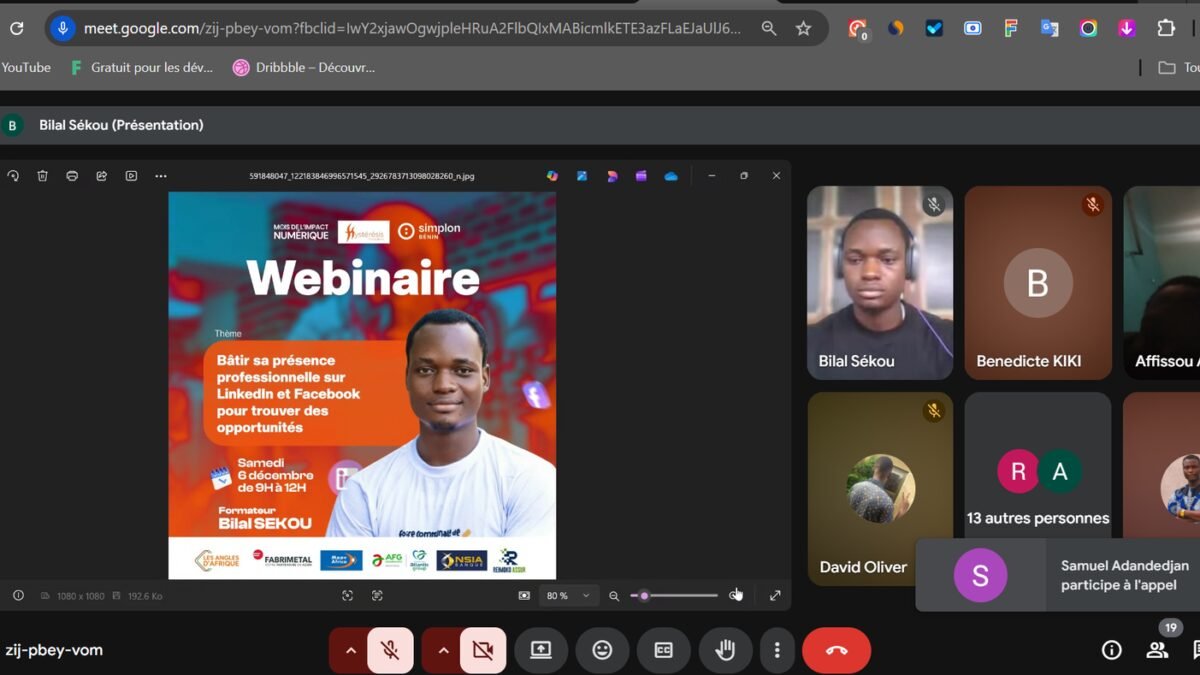Open the zoom magnifier in address bar
1200x675 pixels.
(x=769, y=28)
